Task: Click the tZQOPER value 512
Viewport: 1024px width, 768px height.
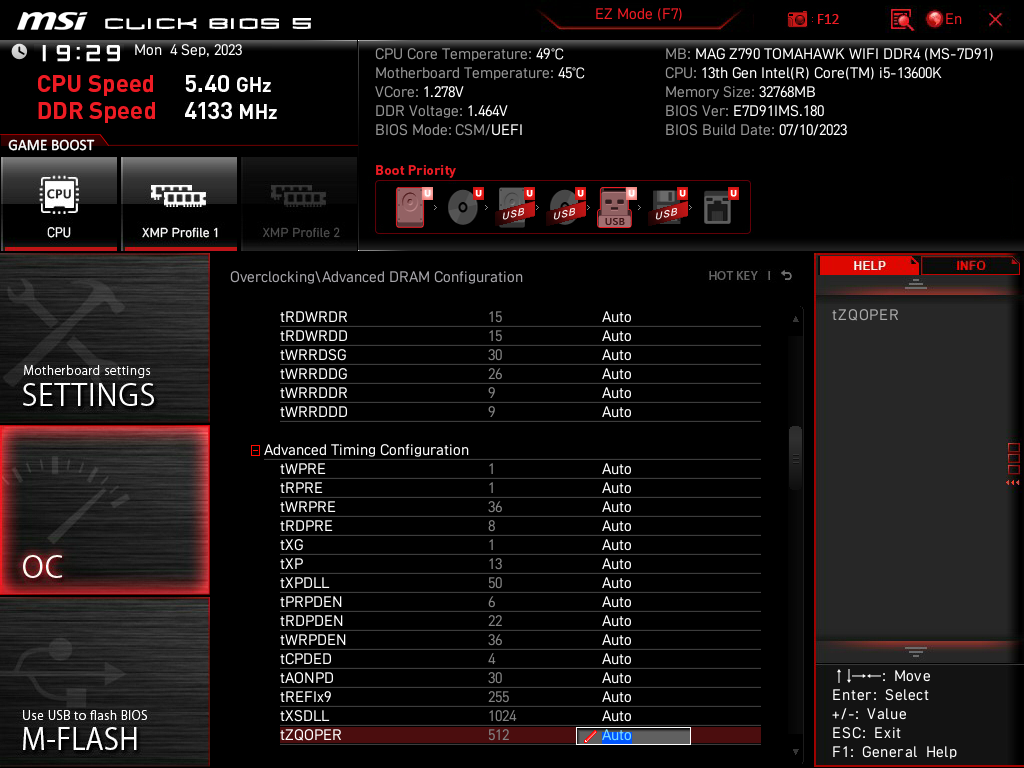Action: [498, 735]
